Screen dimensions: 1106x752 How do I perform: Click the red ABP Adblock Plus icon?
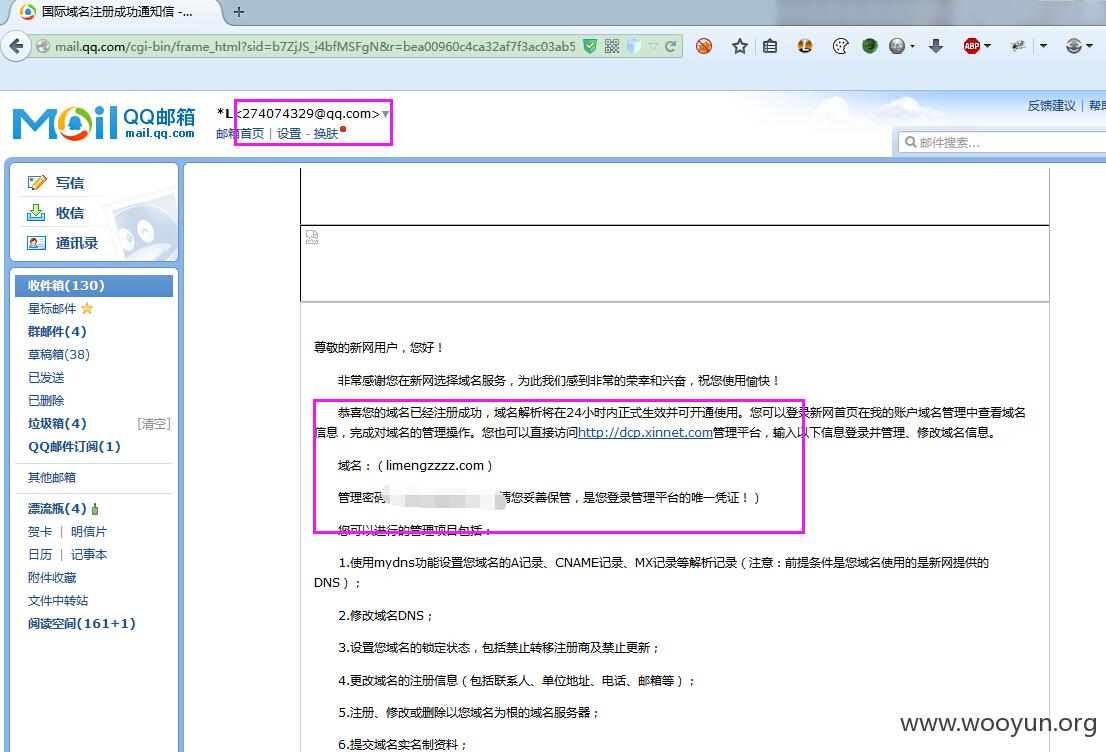[971, 47]
